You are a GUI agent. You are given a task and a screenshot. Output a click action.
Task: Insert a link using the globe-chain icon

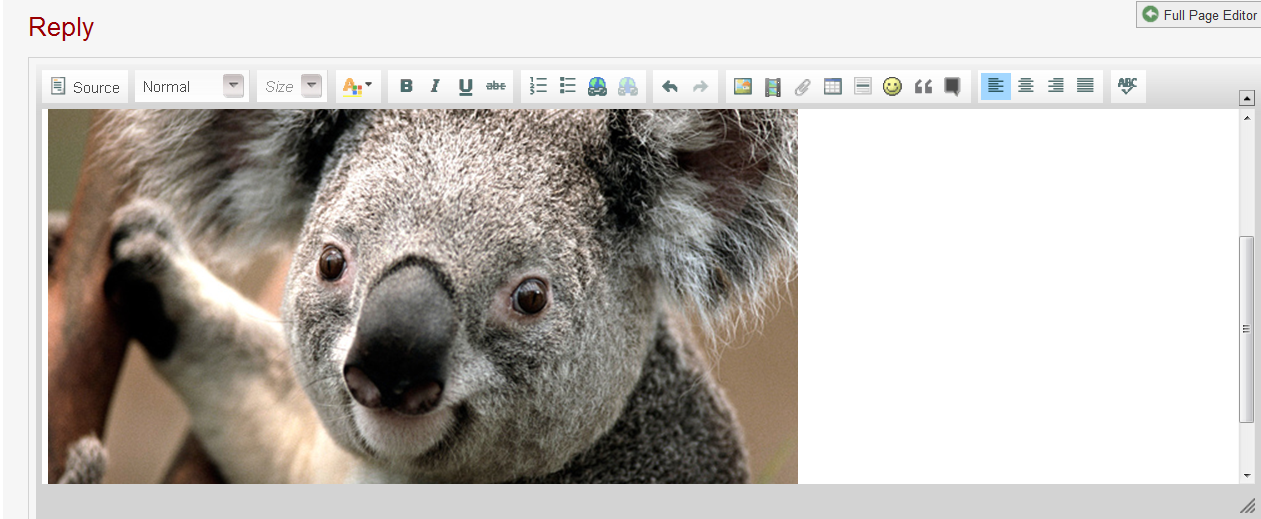pyautogui.click(x=597, y=86)
